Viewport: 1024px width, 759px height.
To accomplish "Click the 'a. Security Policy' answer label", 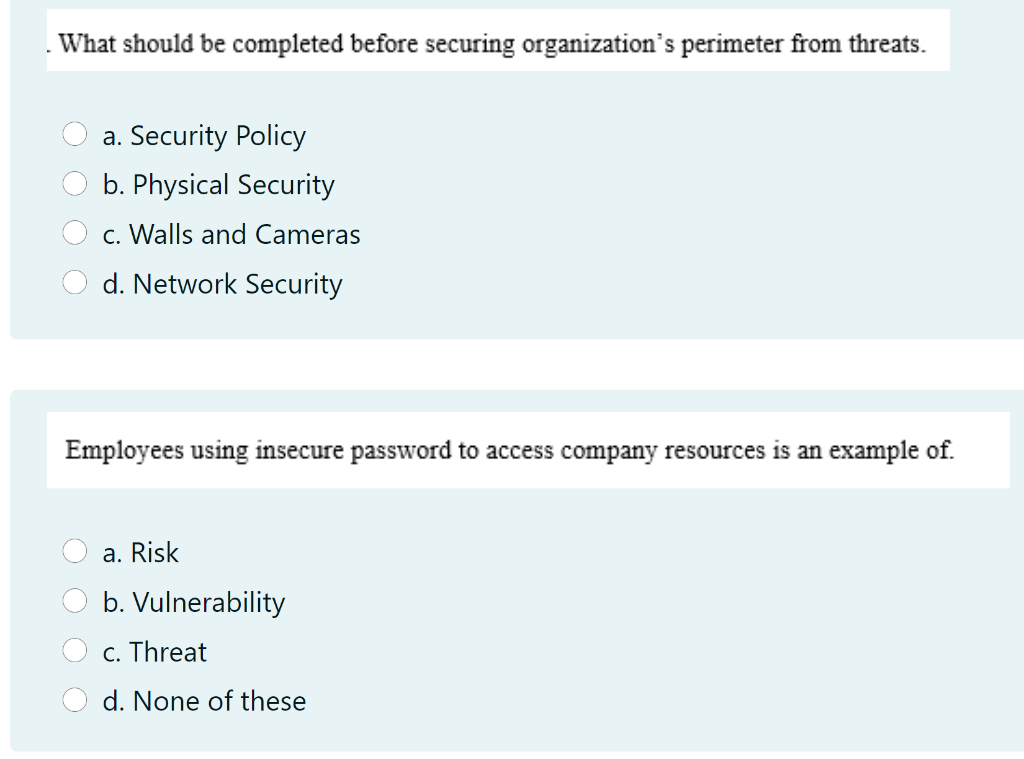I will click(204, 136).
